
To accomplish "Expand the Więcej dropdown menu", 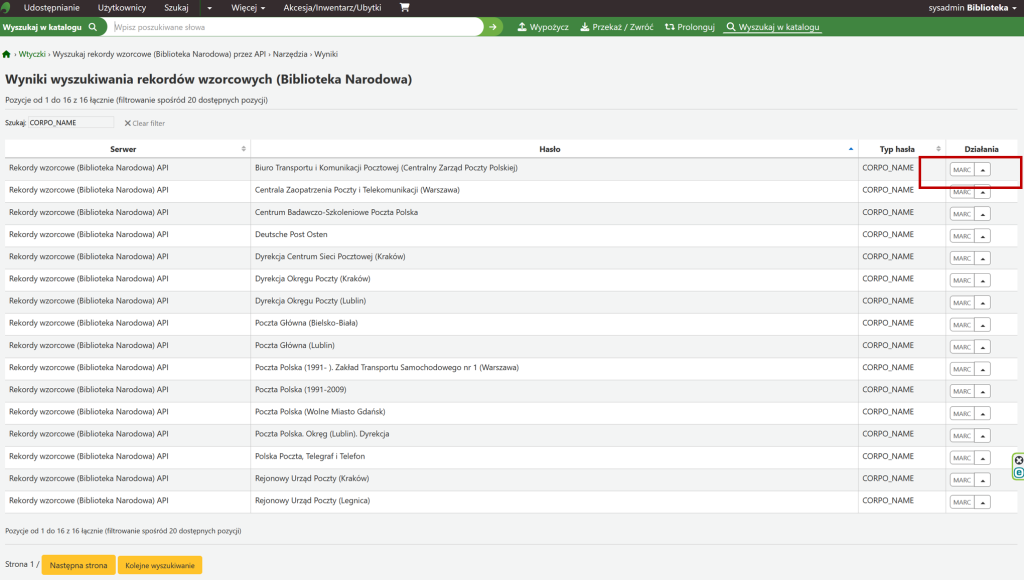I will 248,8.
